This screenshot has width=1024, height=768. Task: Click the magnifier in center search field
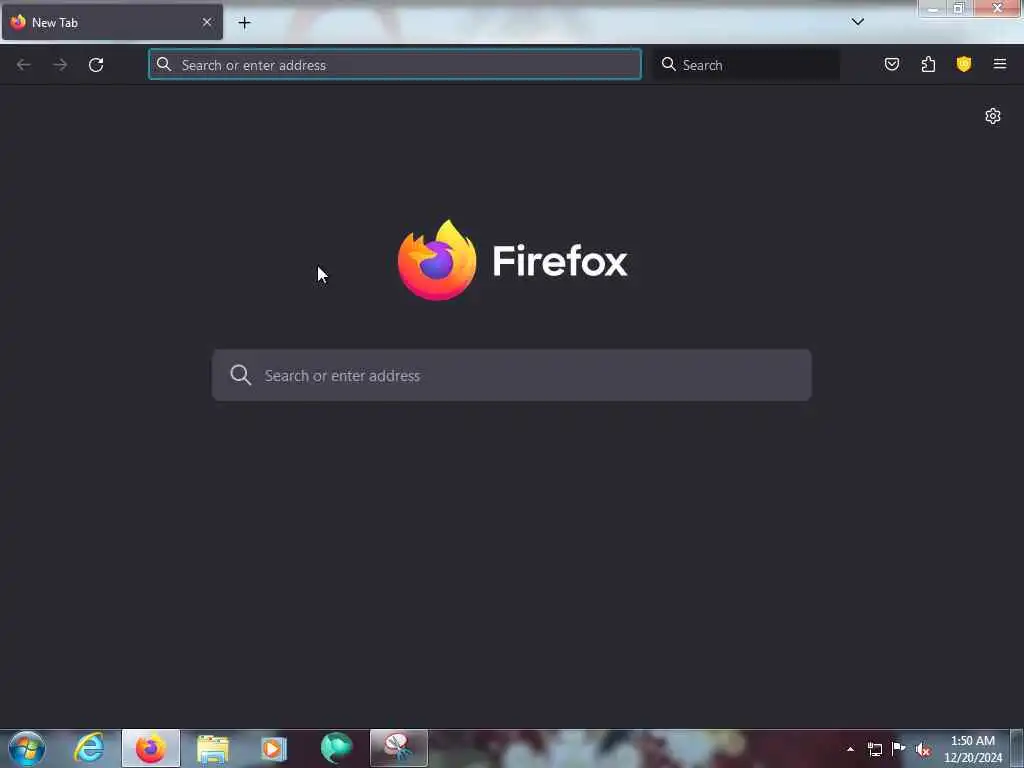click(x=240, y=375)
